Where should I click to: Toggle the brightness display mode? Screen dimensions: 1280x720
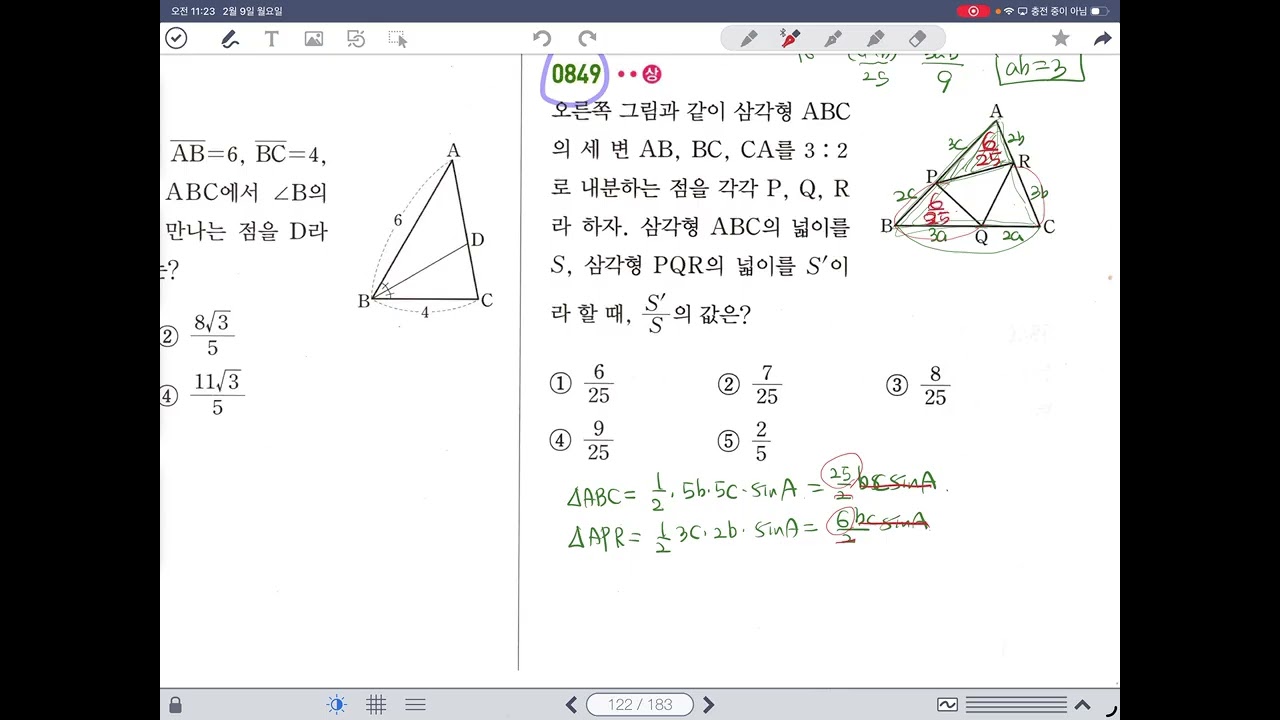point(337,705)
